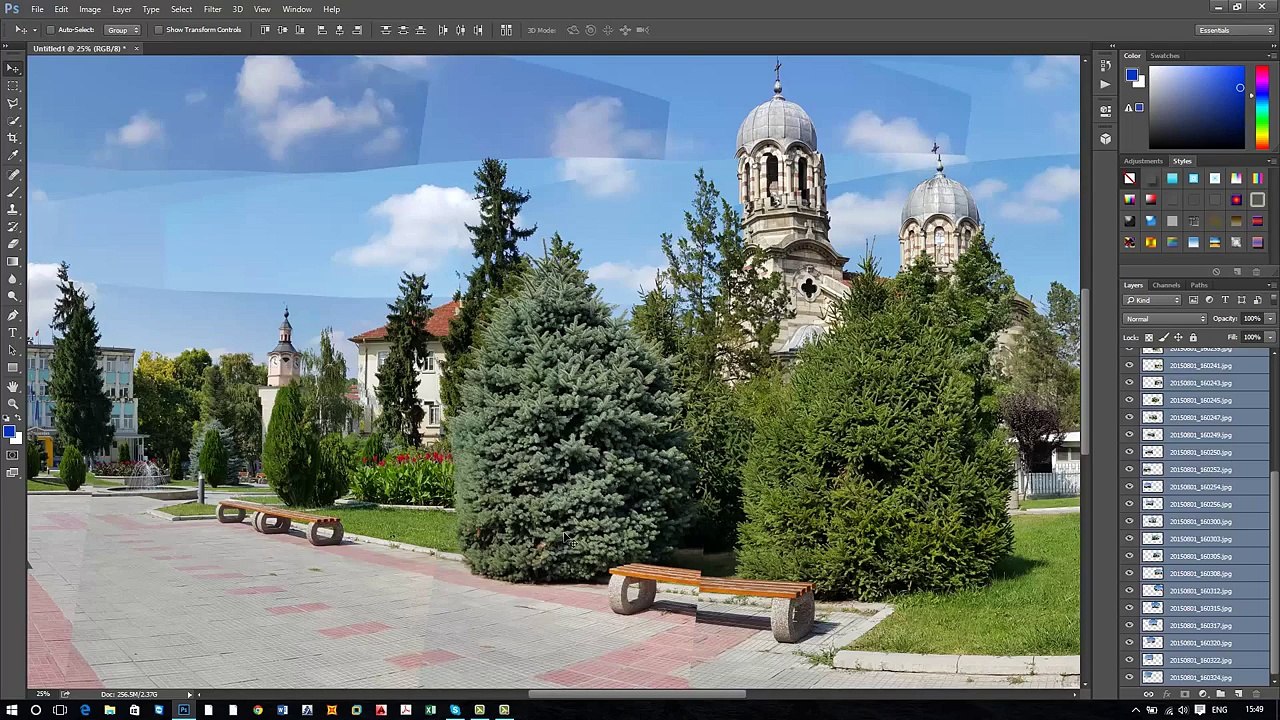Viewport: 1280px width, 720px height.
Task: Select the Move tool
Action: point(13,68)
